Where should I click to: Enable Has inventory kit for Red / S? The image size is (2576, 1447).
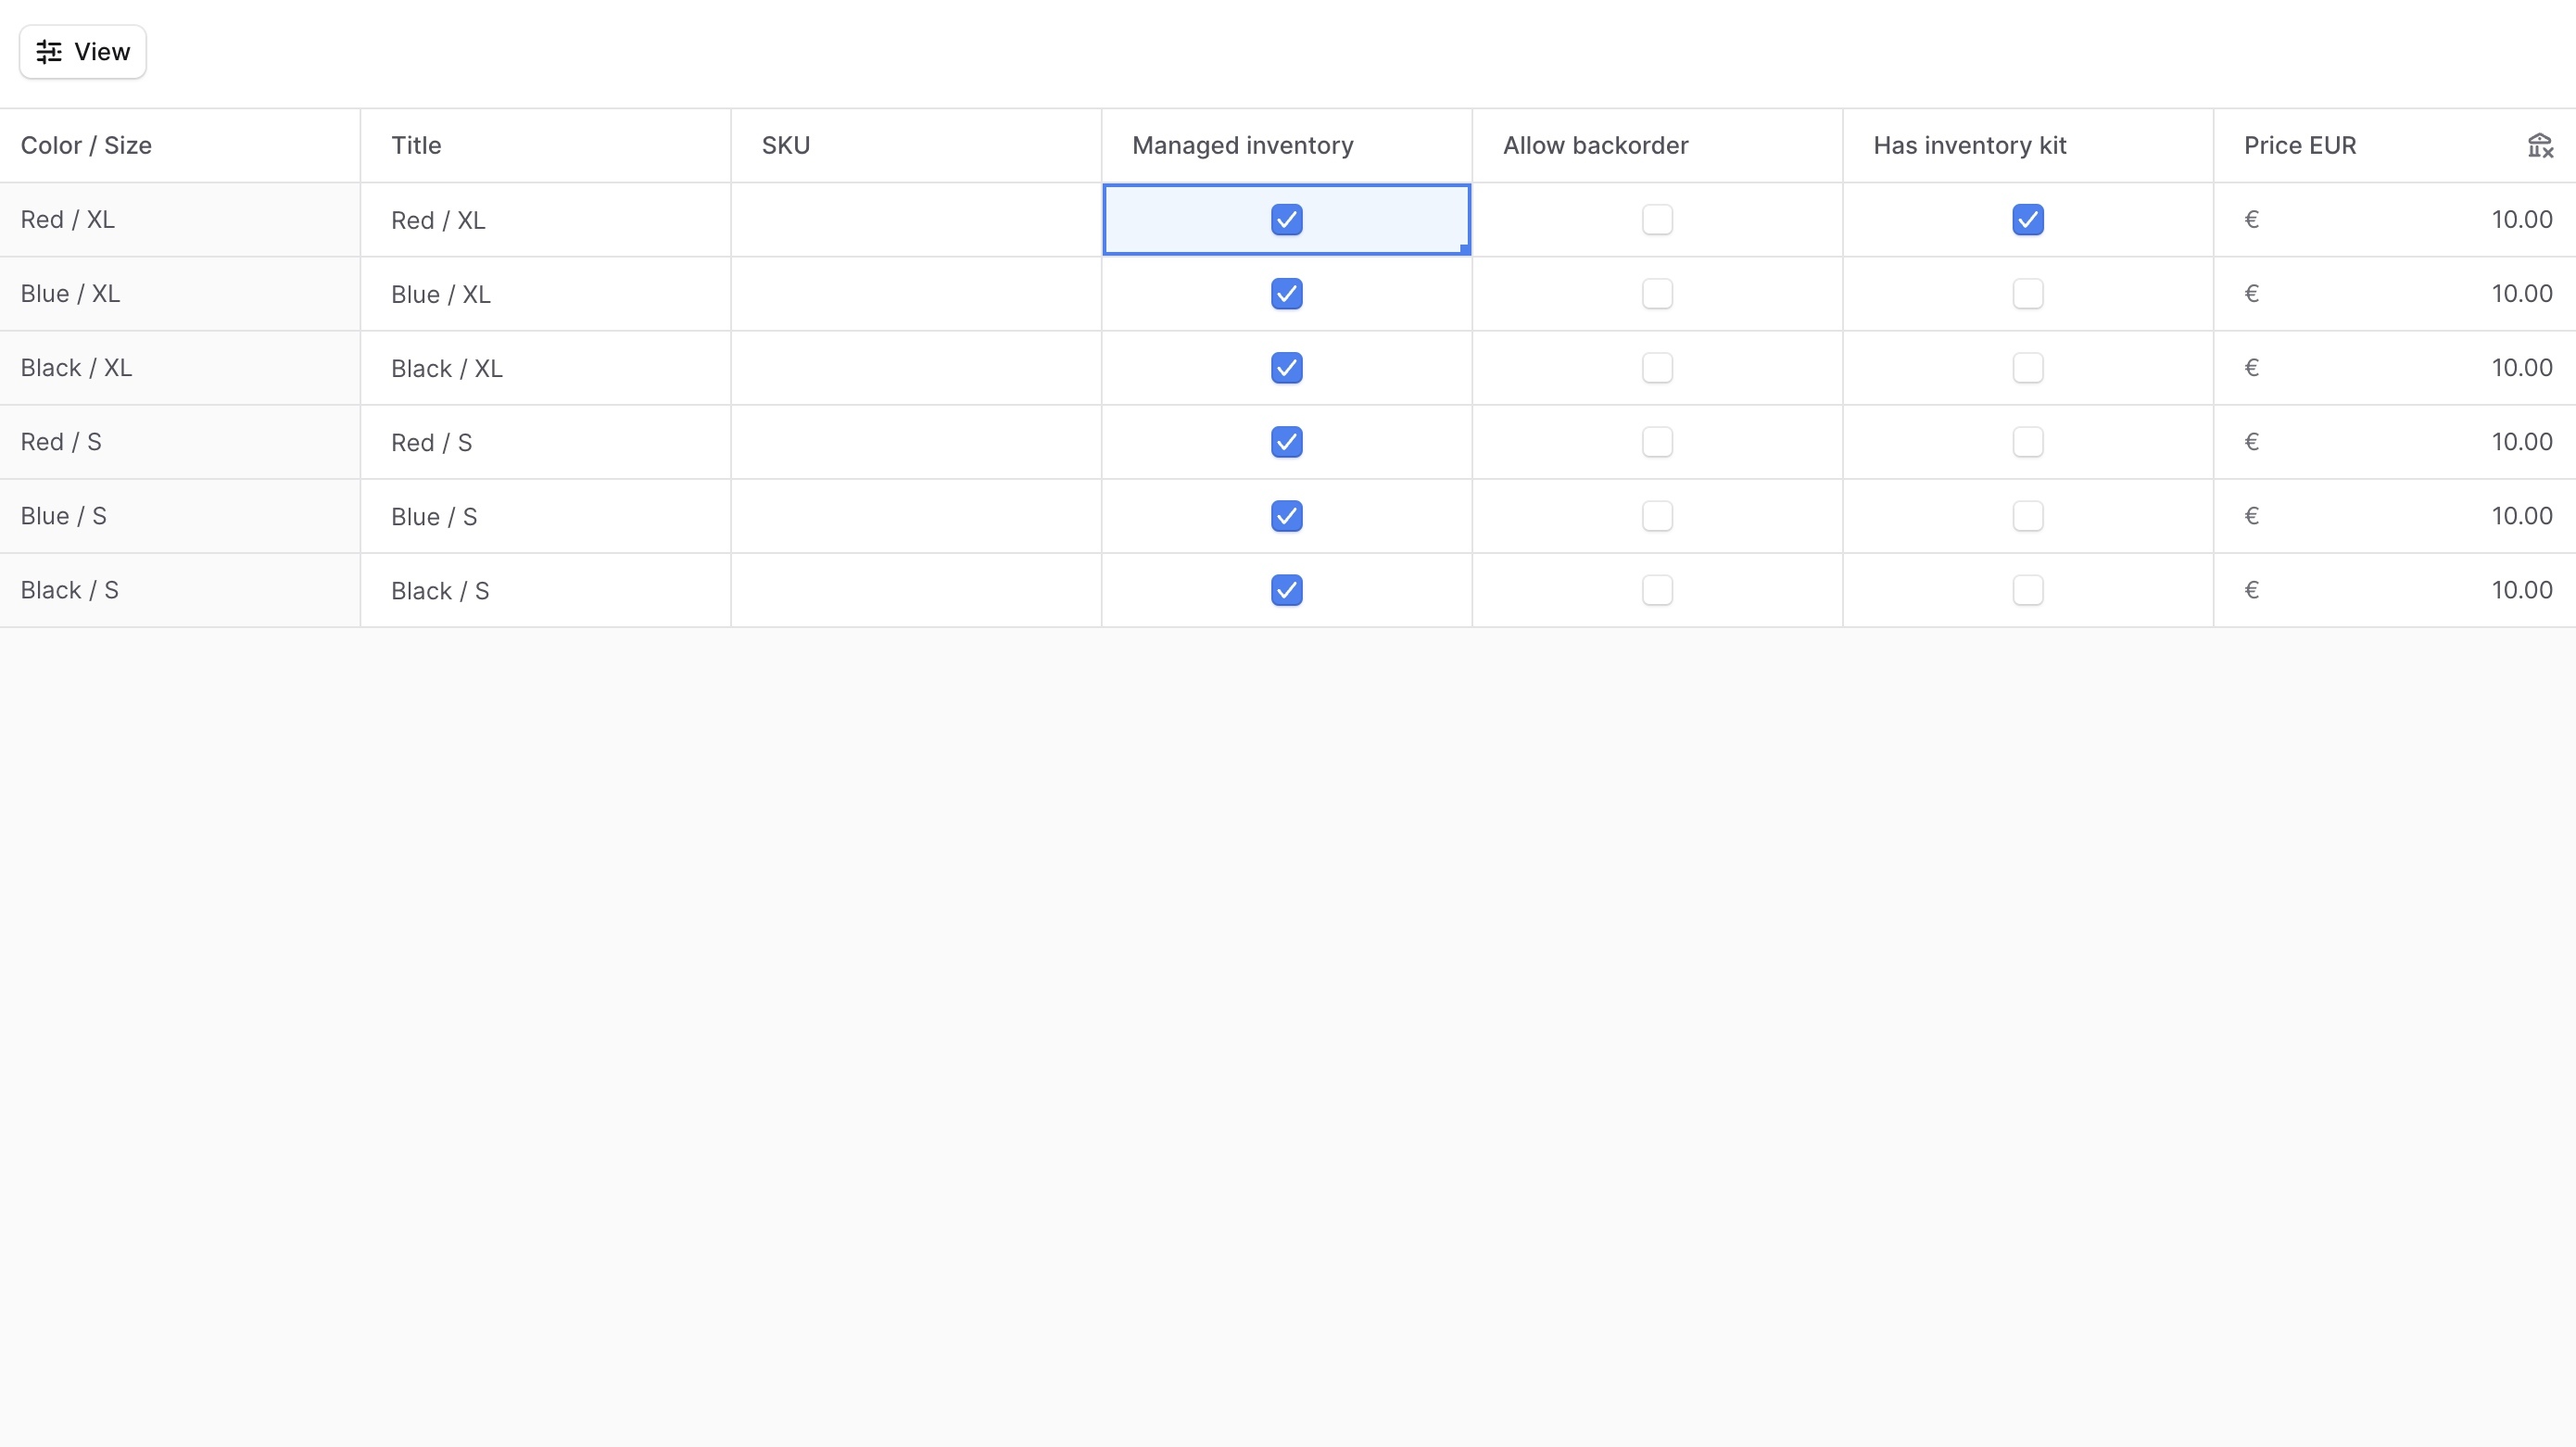[2027, 441]
